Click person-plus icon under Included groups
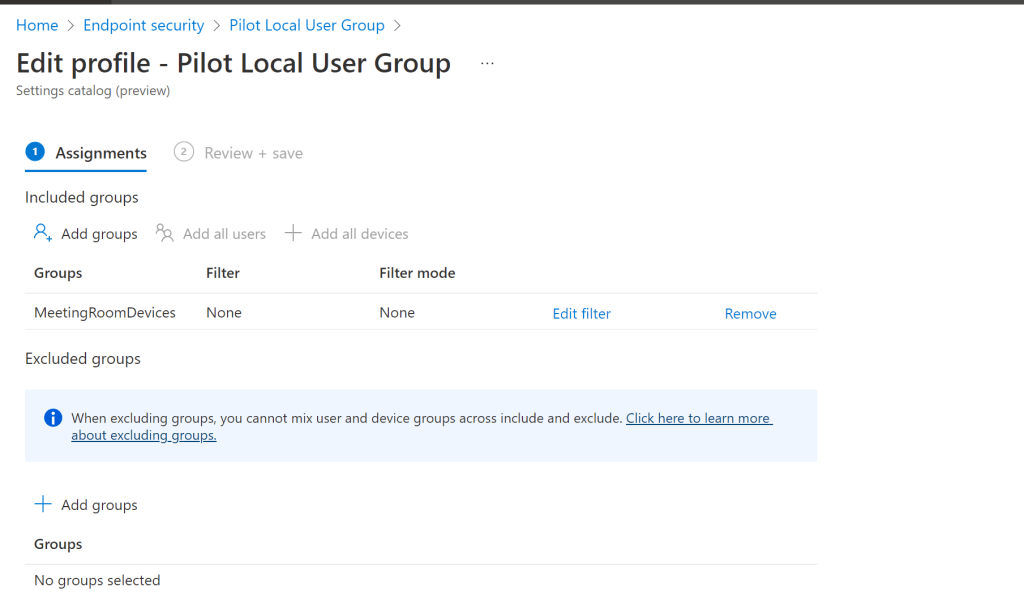1024x596 pixels. click(x=42, y=233)
